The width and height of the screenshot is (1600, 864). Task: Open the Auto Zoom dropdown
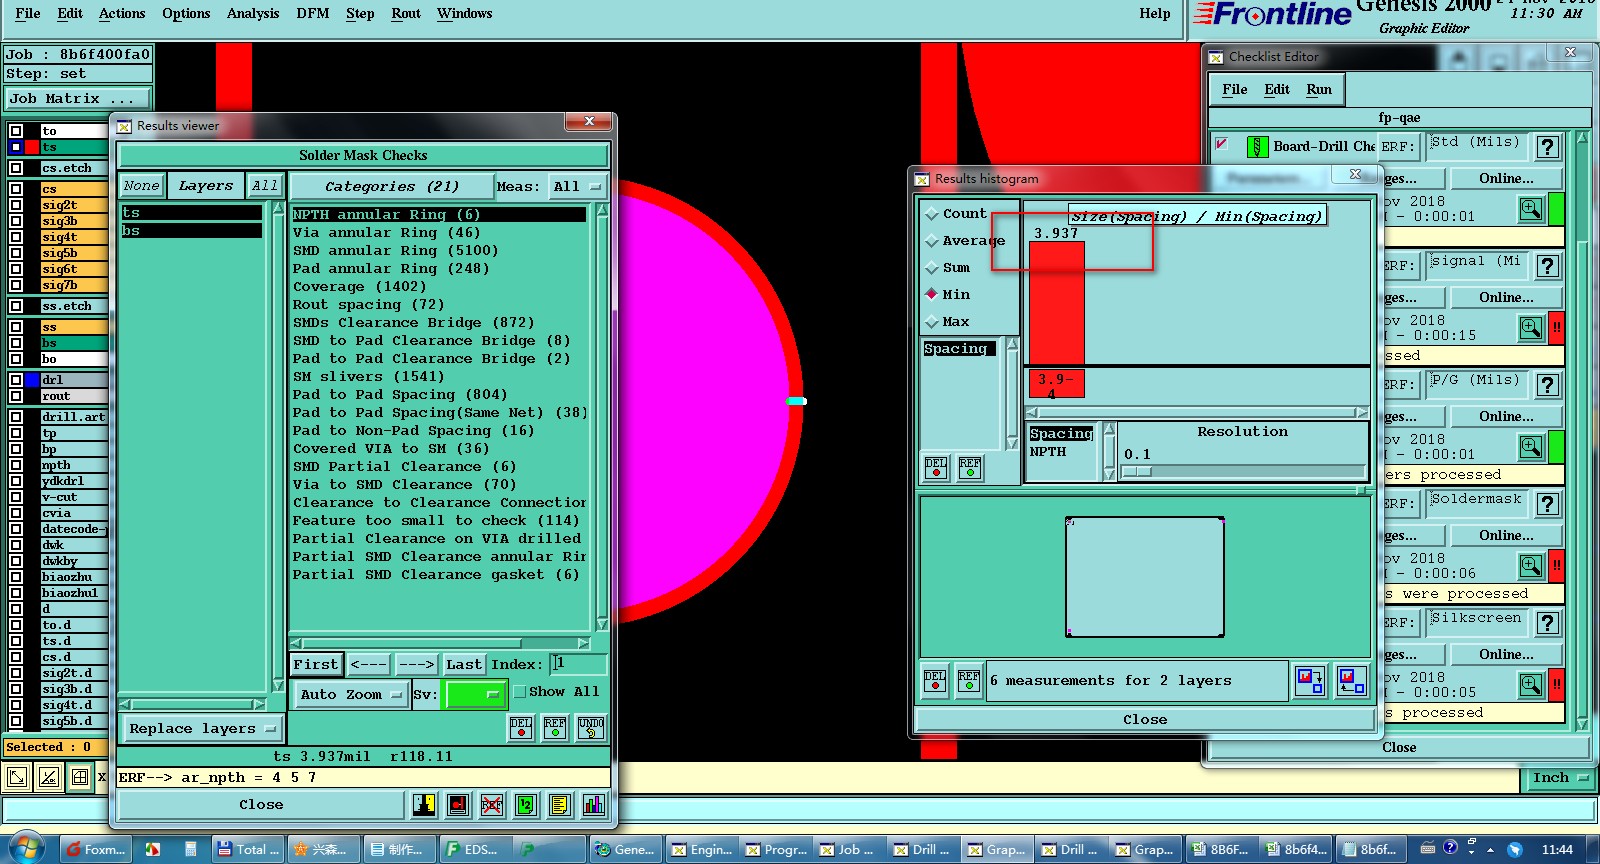click(x=351, y=695)
